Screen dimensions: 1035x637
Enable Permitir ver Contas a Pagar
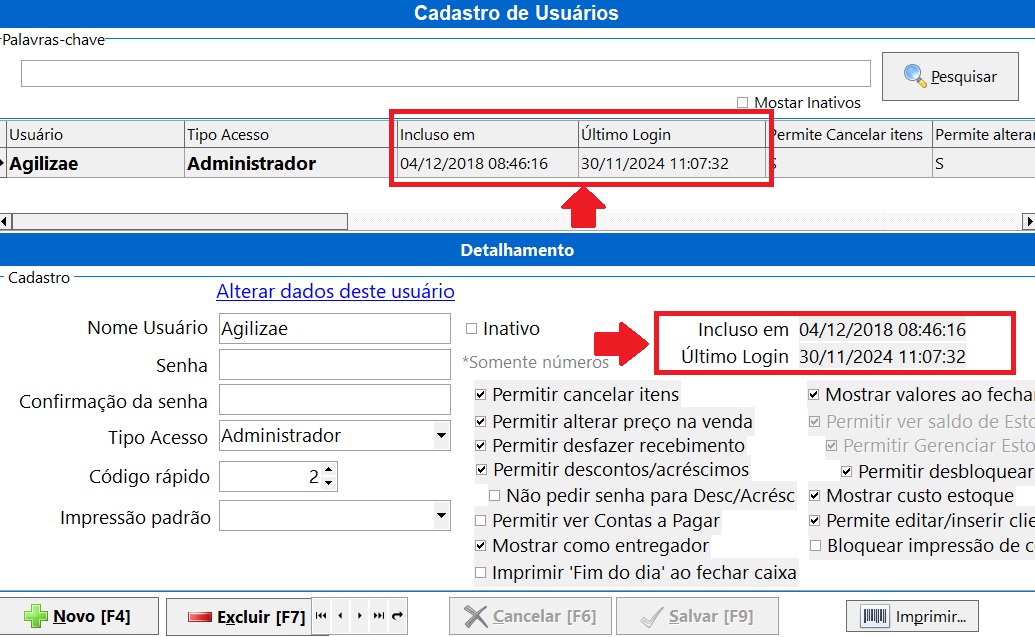coord(482,521)
